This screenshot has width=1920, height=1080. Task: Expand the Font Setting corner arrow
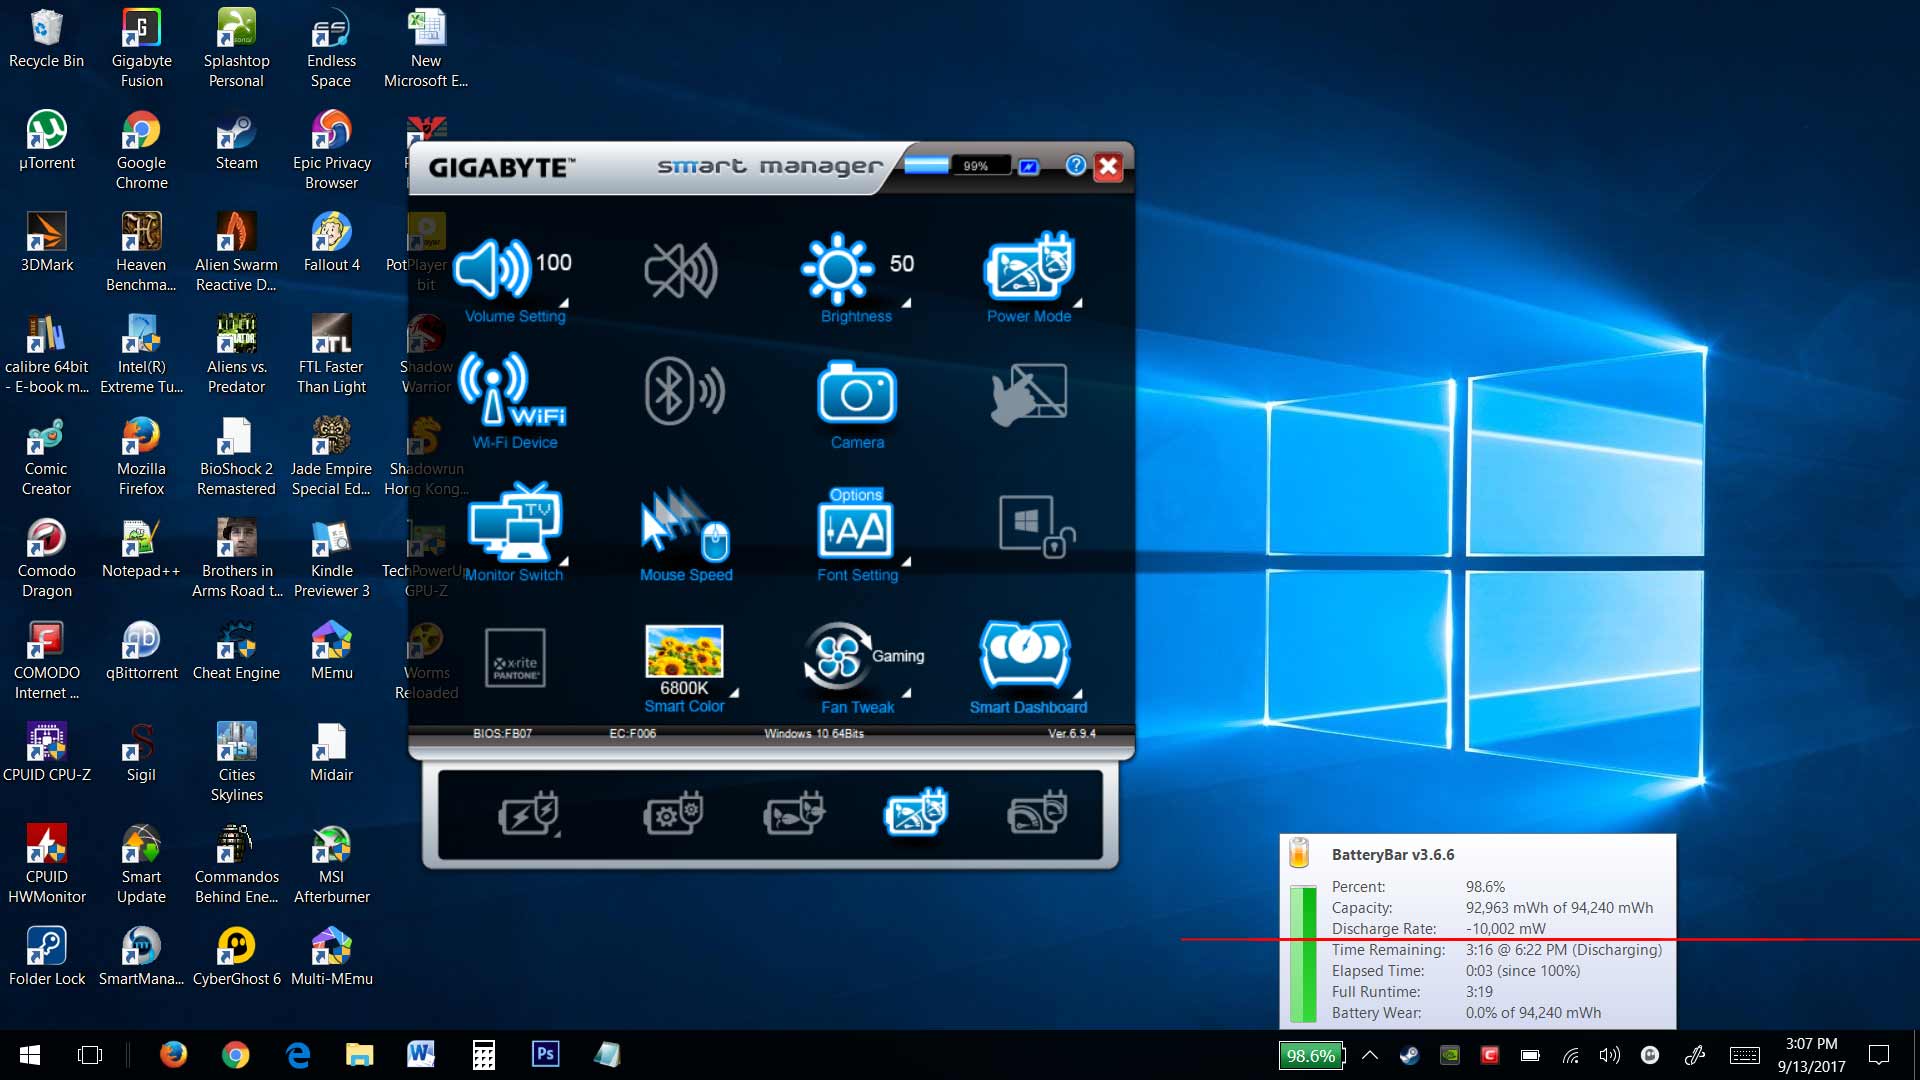click(x=906, y=561)
